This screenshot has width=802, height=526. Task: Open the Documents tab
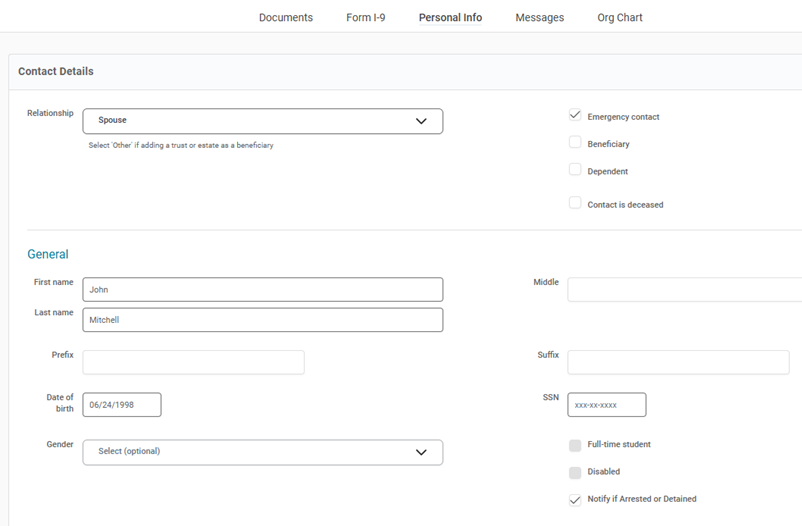[x=285, y=17]
